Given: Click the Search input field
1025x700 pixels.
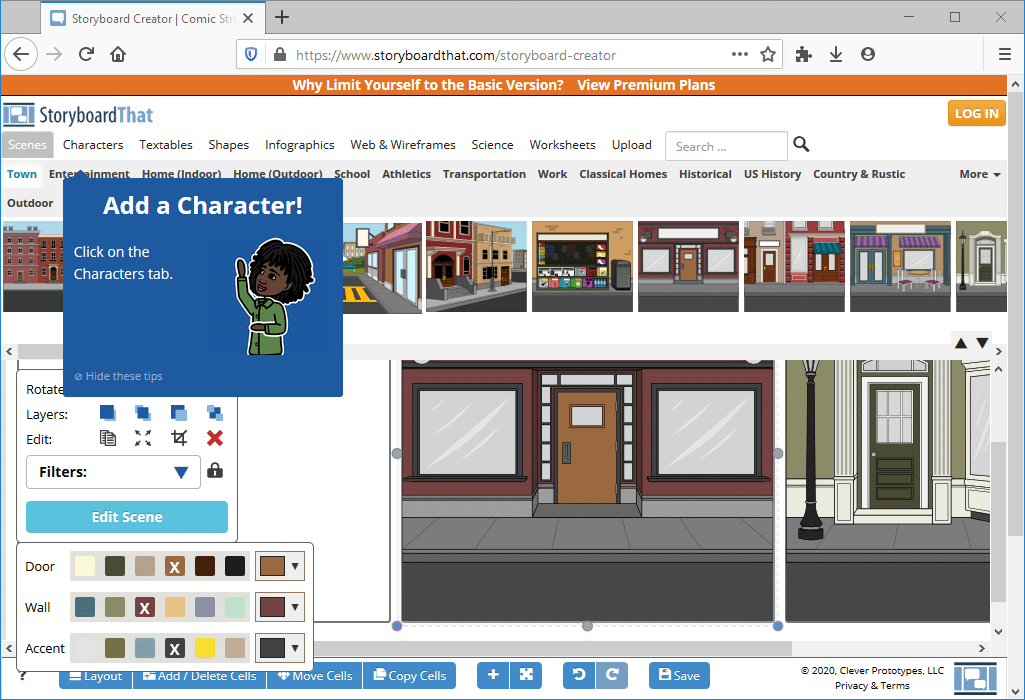Looking at the screenshot, I should [x=726, y=146].
